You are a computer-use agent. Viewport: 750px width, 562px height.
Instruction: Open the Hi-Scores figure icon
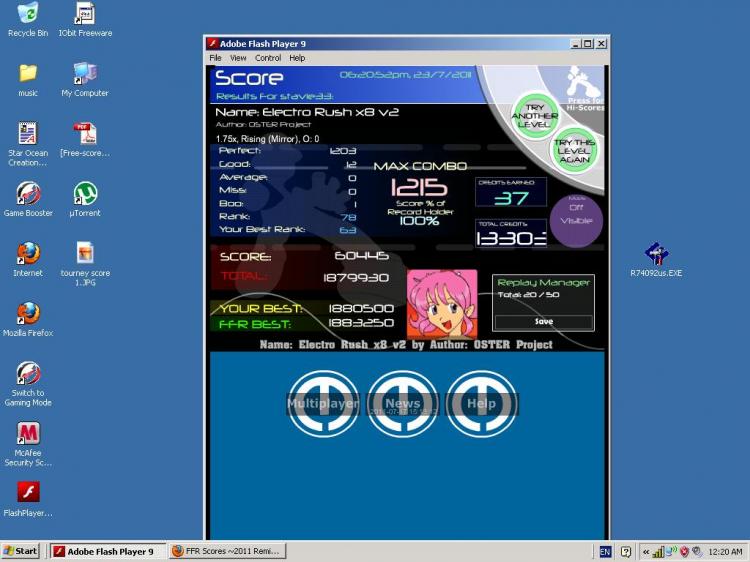[x=585, y=85]
